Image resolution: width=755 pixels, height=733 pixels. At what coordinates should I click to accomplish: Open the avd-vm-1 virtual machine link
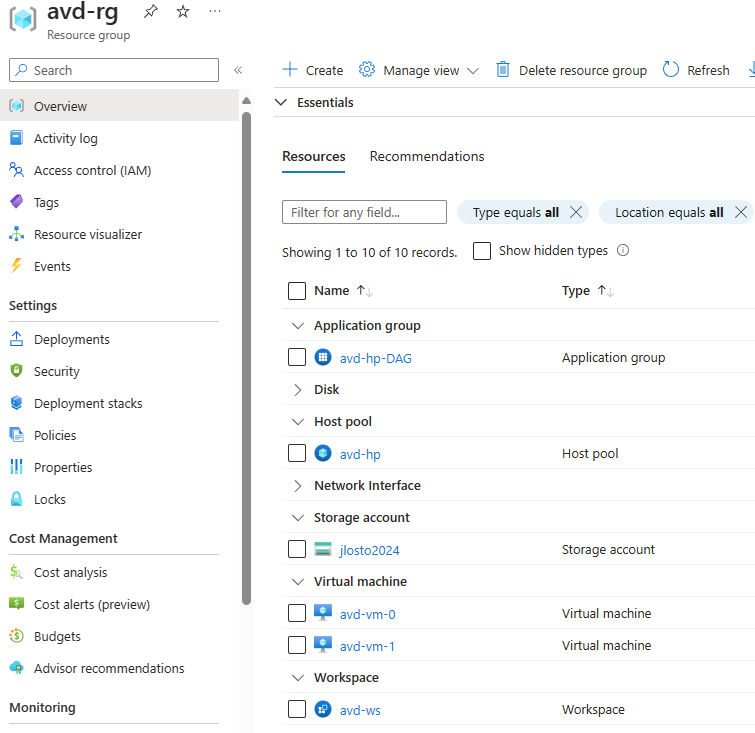pyautogui.click(x=367, y=646)
